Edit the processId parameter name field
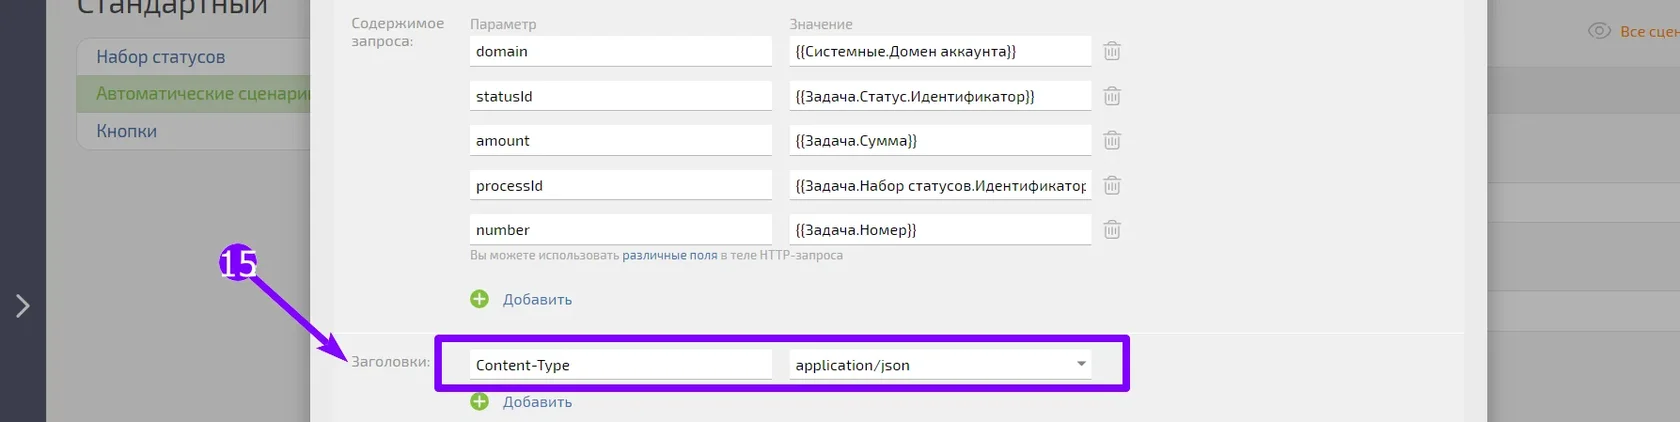Image resolution: width=1680 pixels, height=422 pixels. 621,185
